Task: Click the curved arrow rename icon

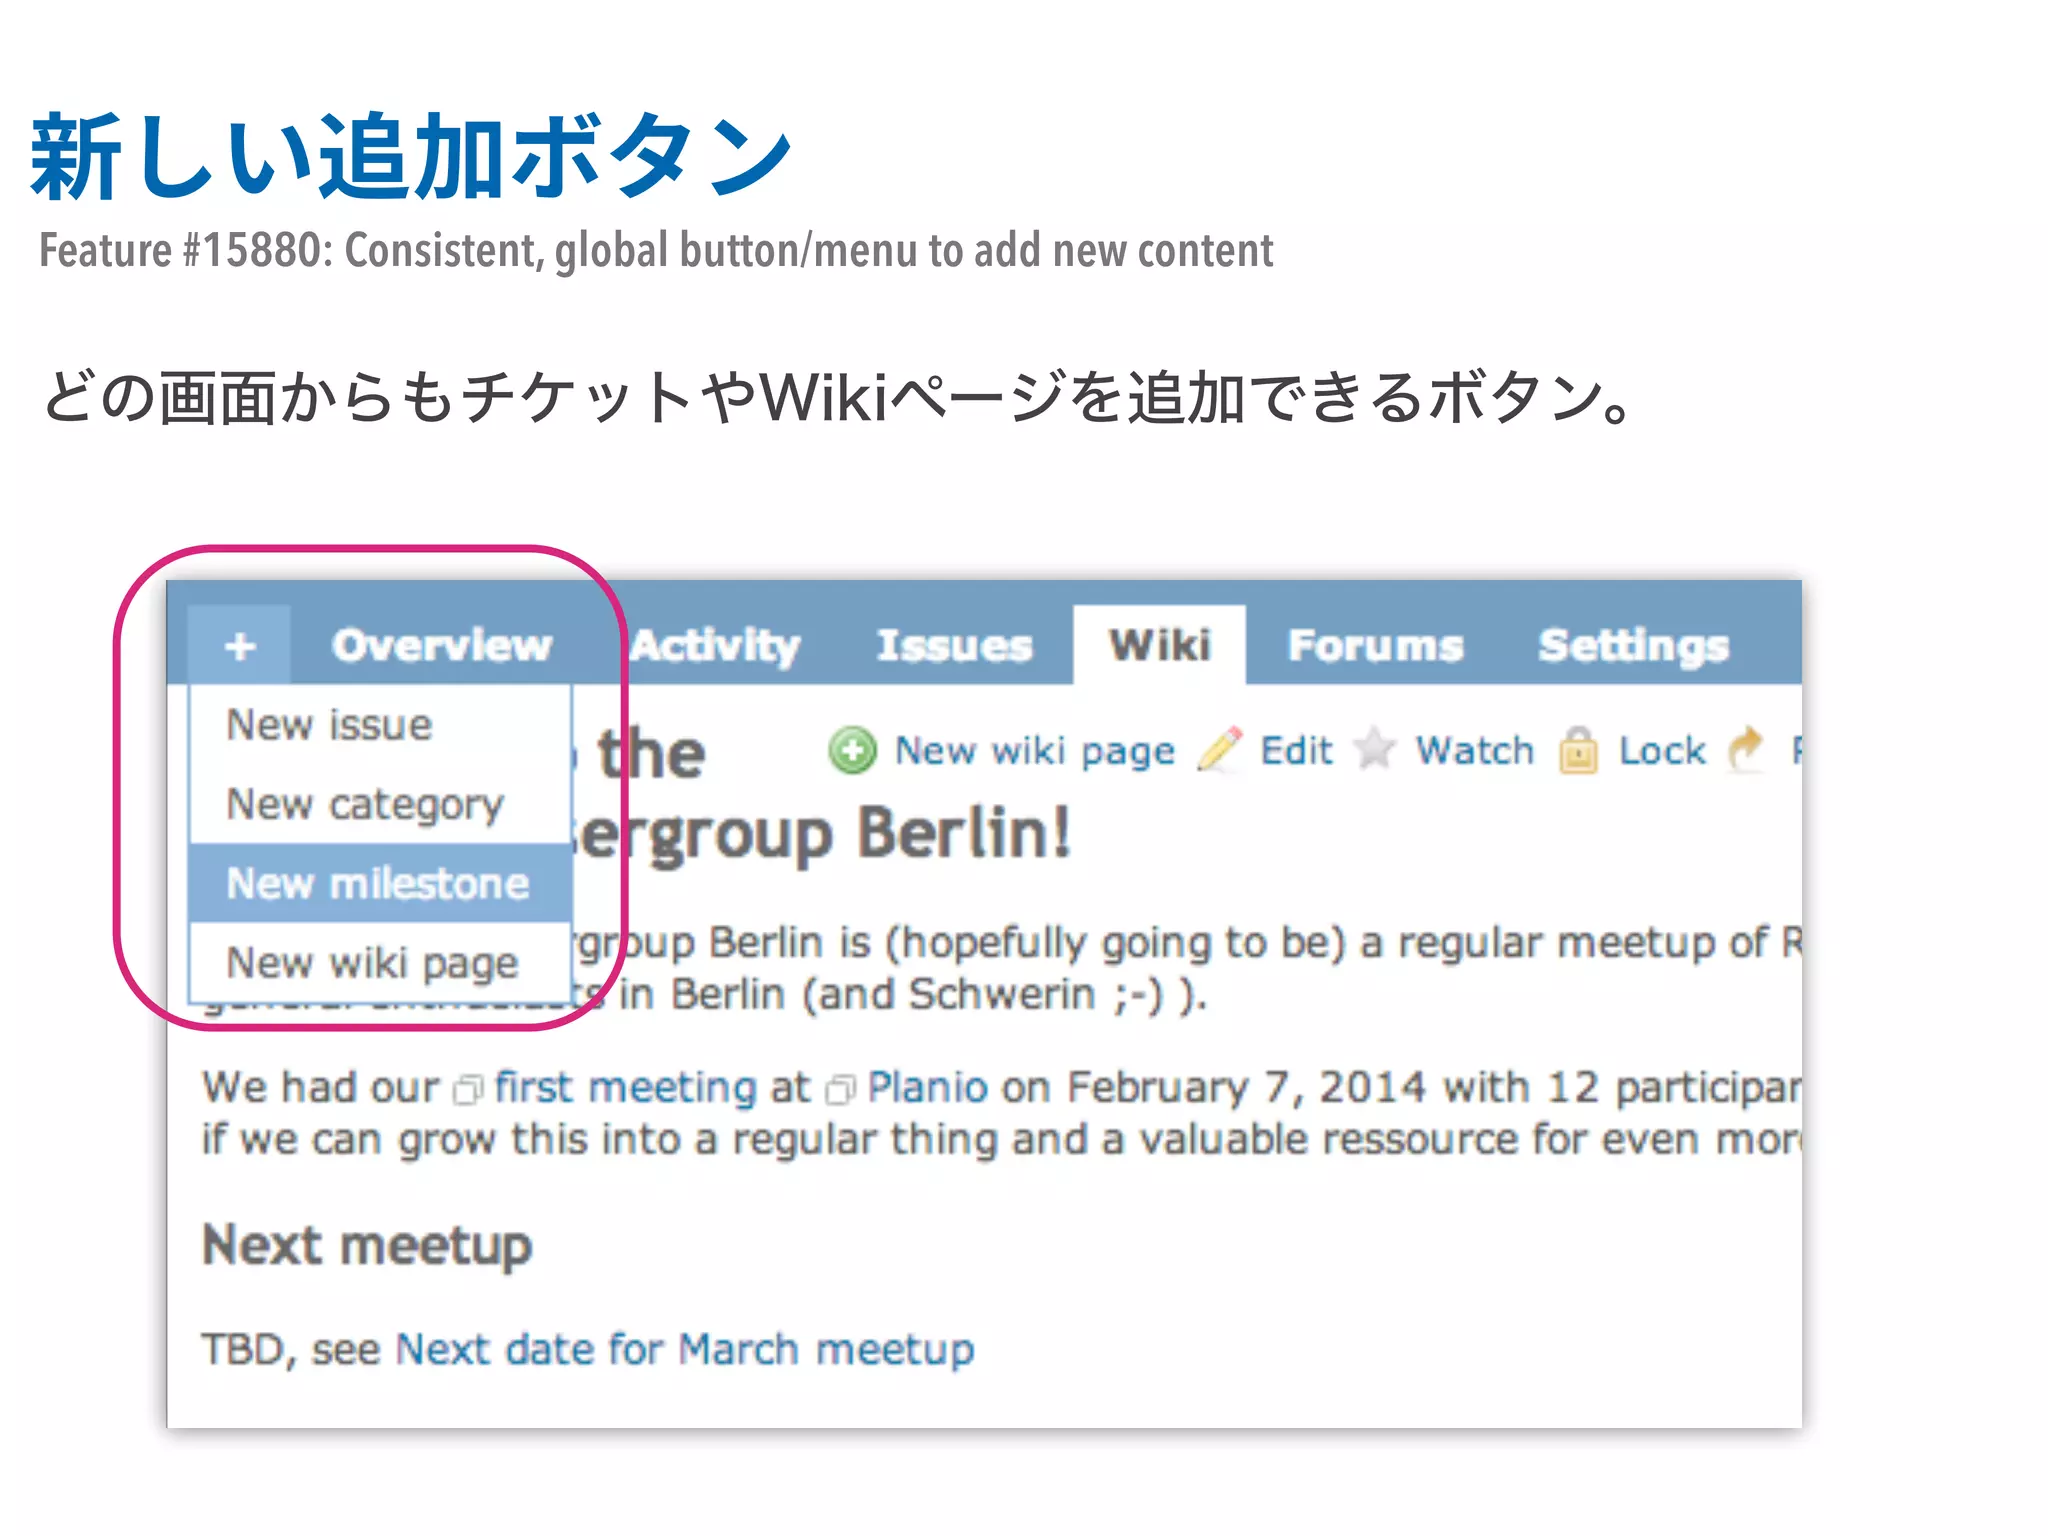Action: 1746,750
